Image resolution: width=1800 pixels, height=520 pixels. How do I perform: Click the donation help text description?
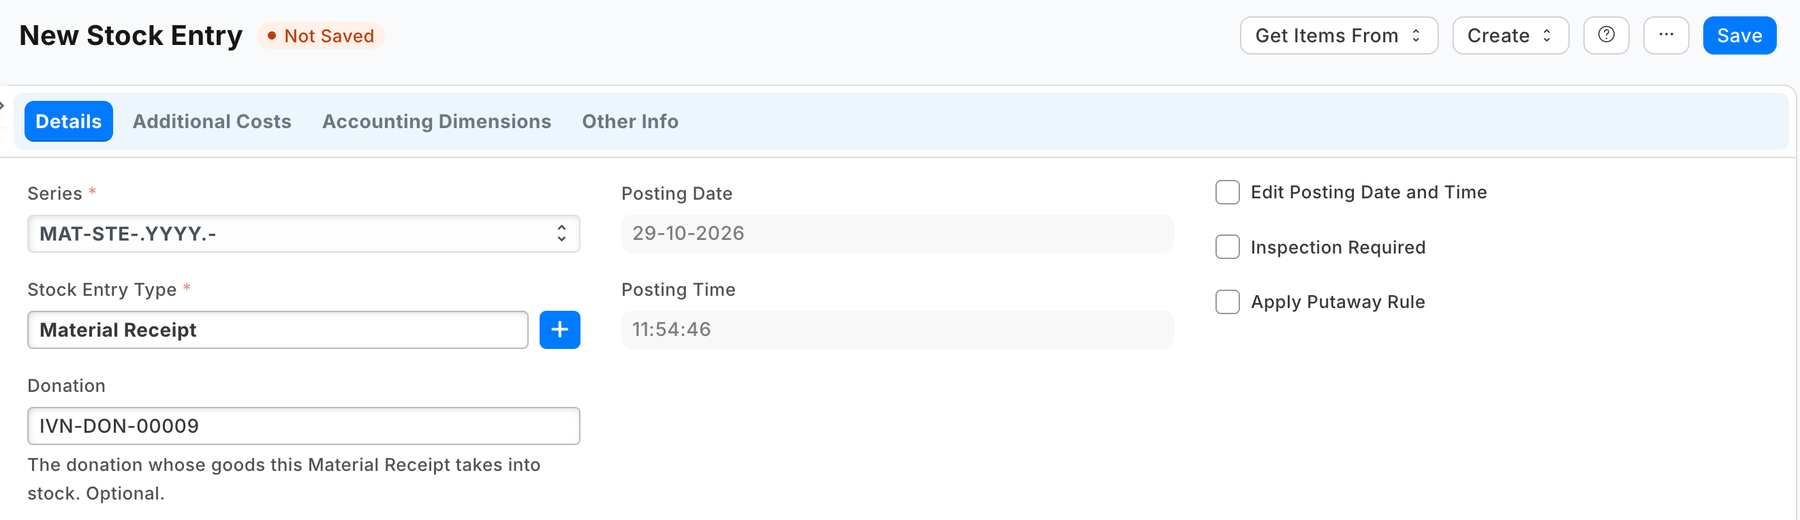click(x=284, y=479)
